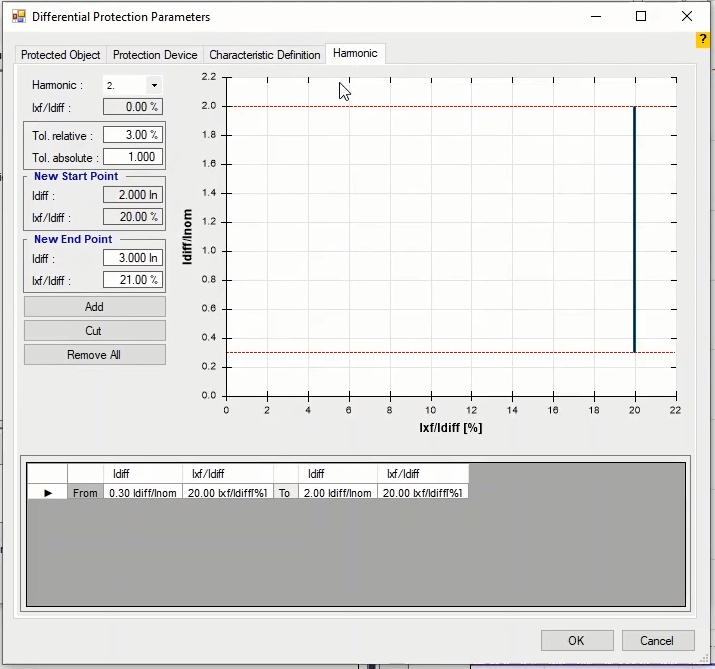The width and height of the screenshot is (715, 669).
Task: Click the vertical characteristic line on chart
Action: 634,230
